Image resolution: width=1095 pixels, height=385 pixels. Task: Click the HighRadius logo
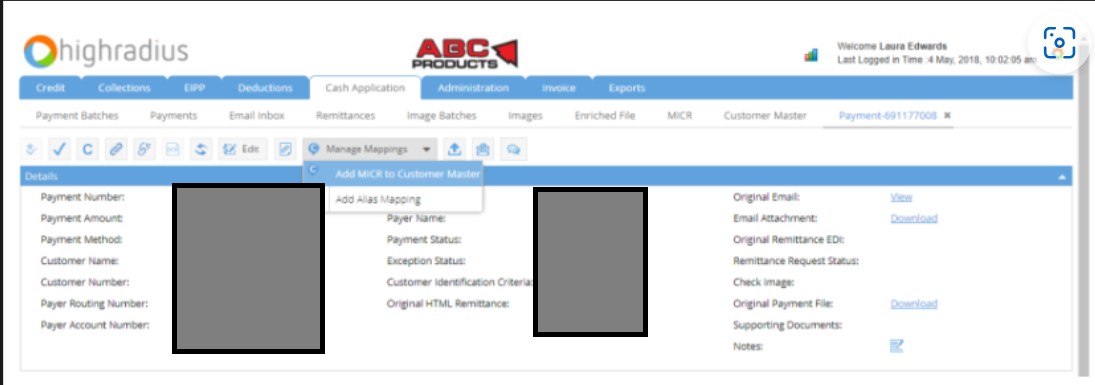[x=106, y=52]
